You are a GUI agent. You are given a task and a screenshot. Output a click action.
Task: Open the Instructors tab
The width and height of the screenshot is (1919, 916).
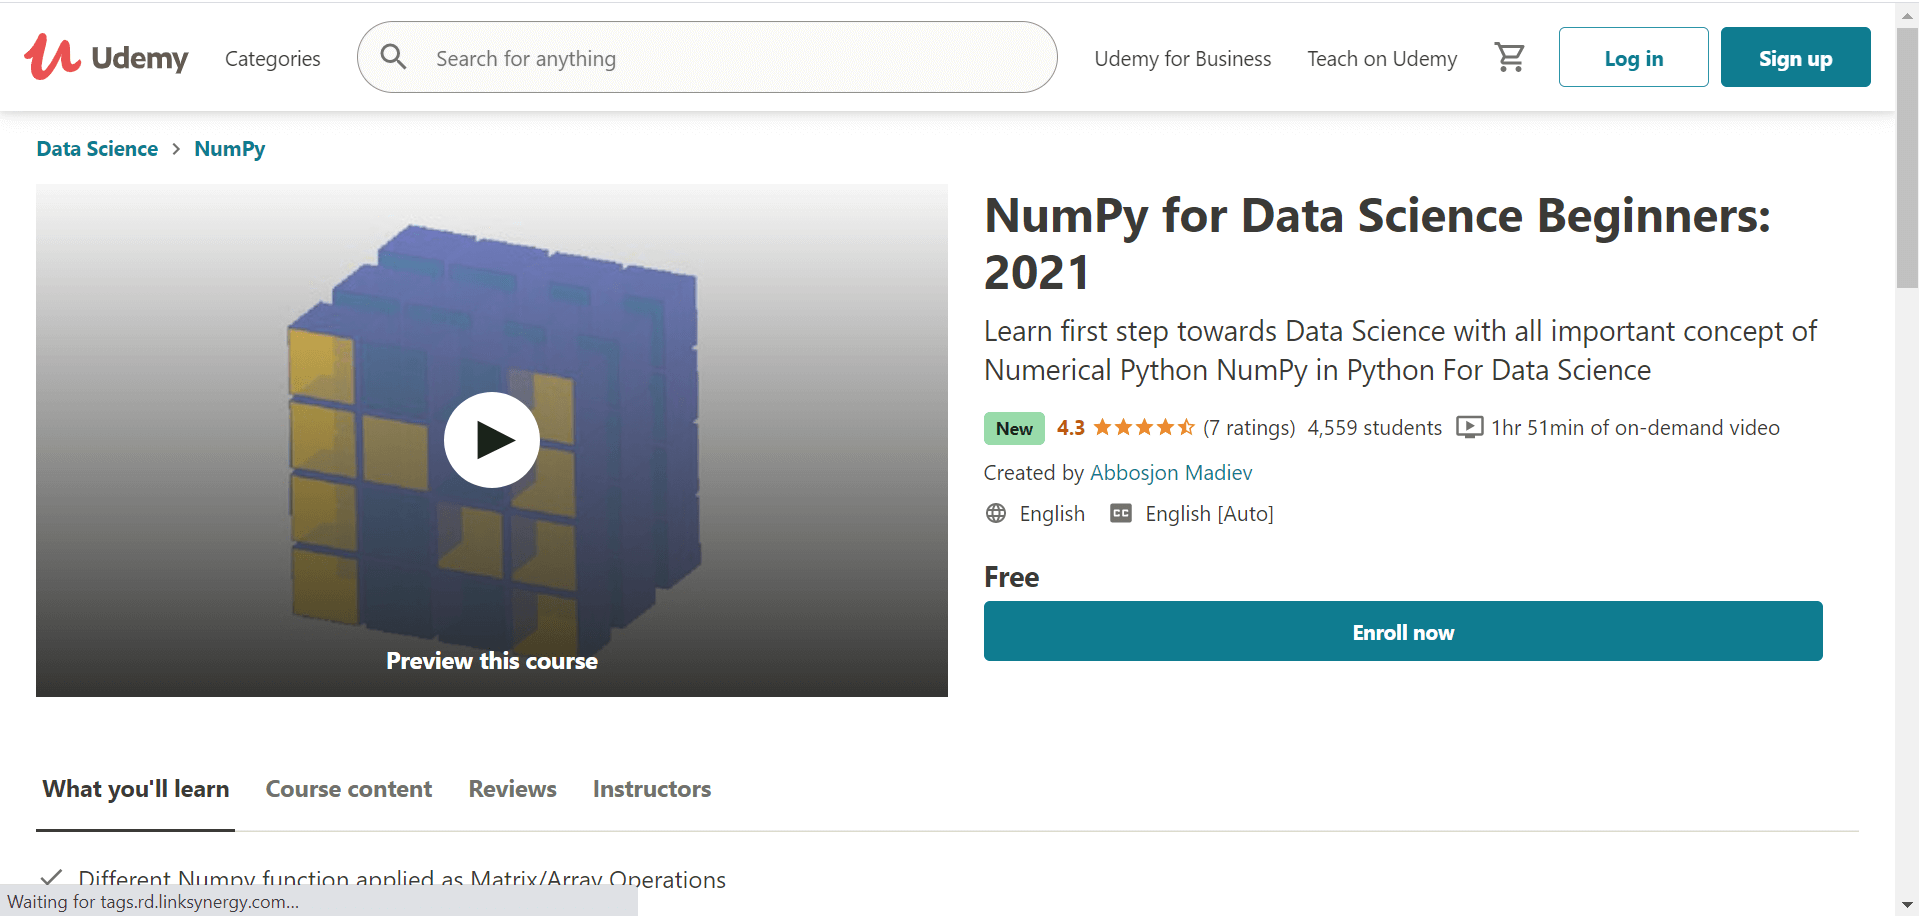click(652, 789)
